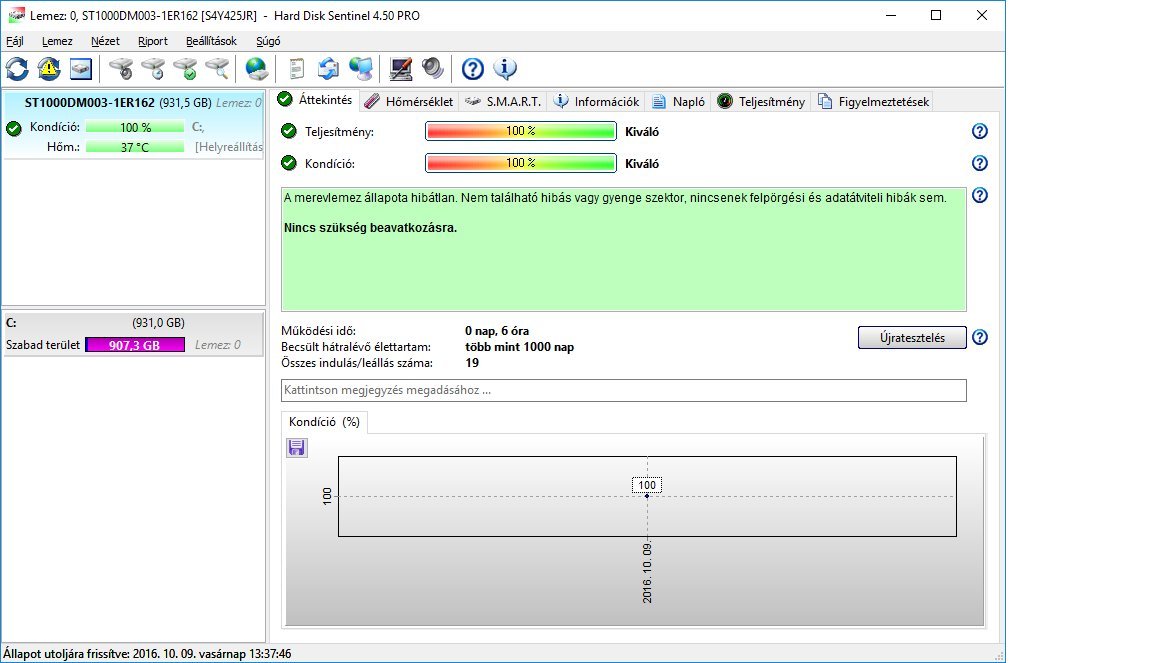The width and height of the screenshot is (1152, 663).
Task: Click help icon beside green status text box
Action: (979, 196)
